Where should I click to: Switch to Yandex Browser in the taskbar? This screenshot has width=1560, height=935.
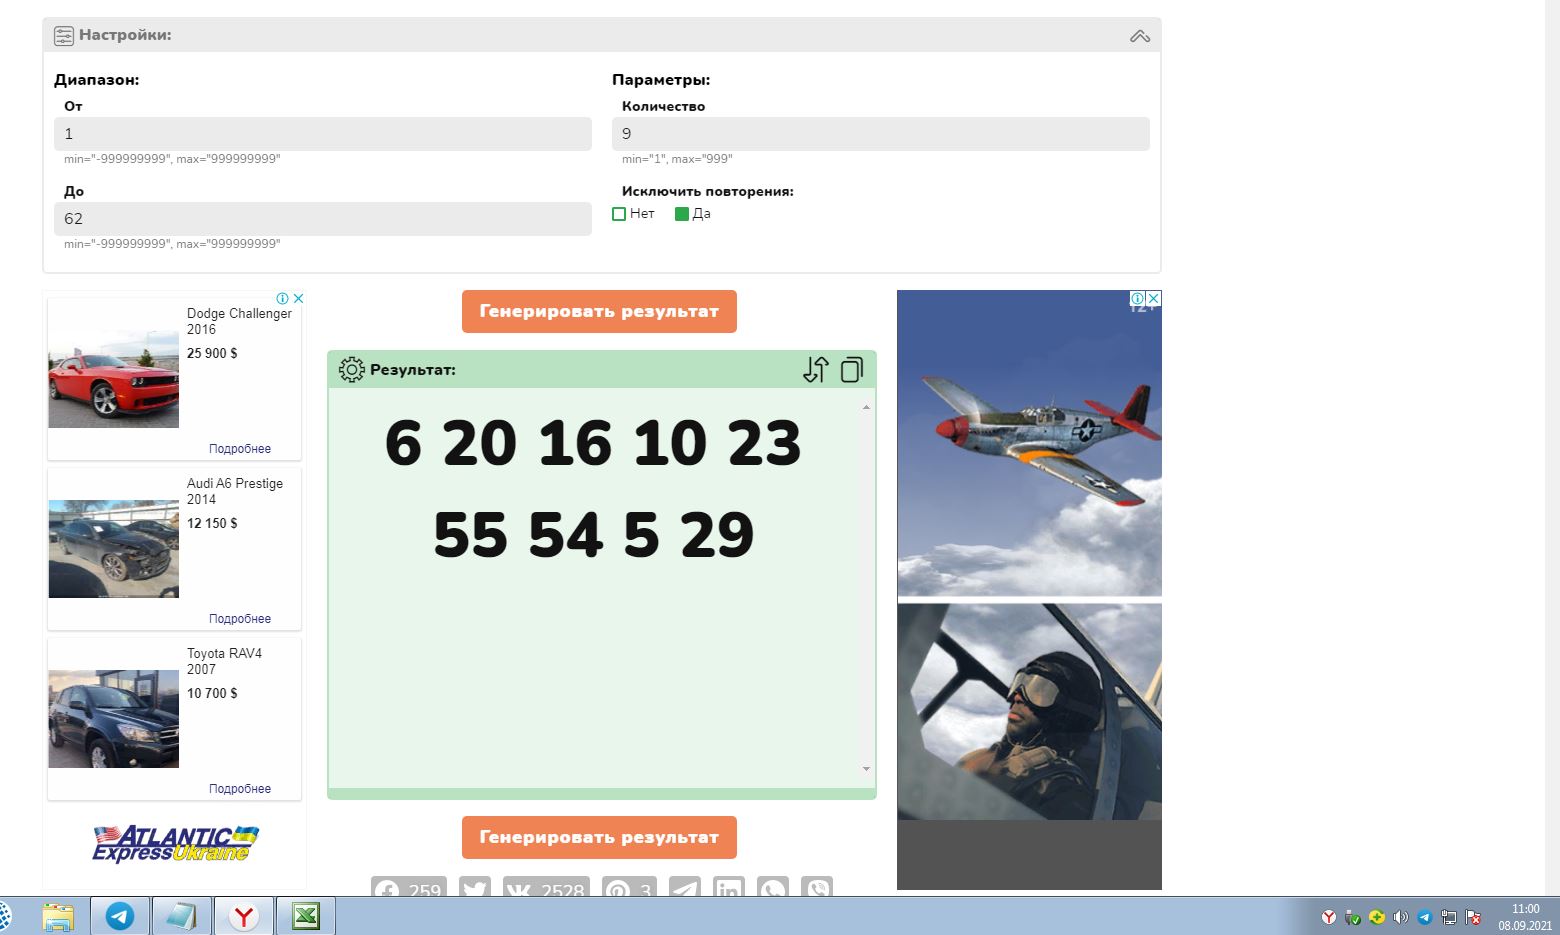(243, 916)
